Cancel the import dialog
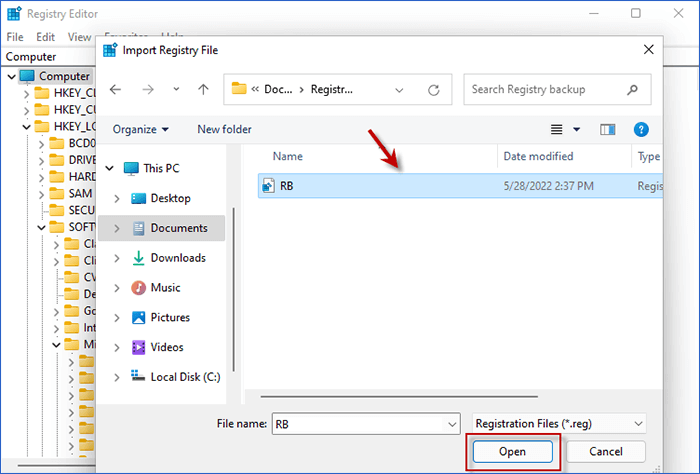 click(606, 452)
